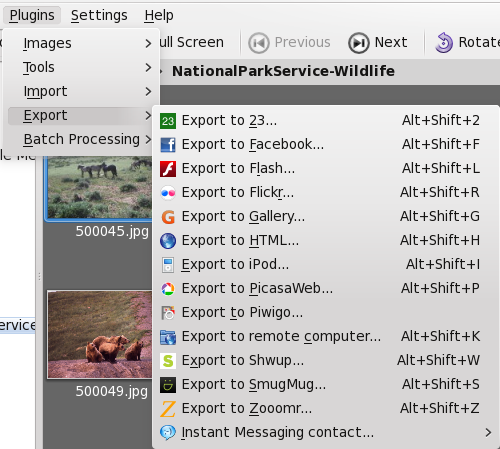Screen dimensions: 500x449
Task: Open the Help menu
Action: pyautogui.click(x=159, y=15)
